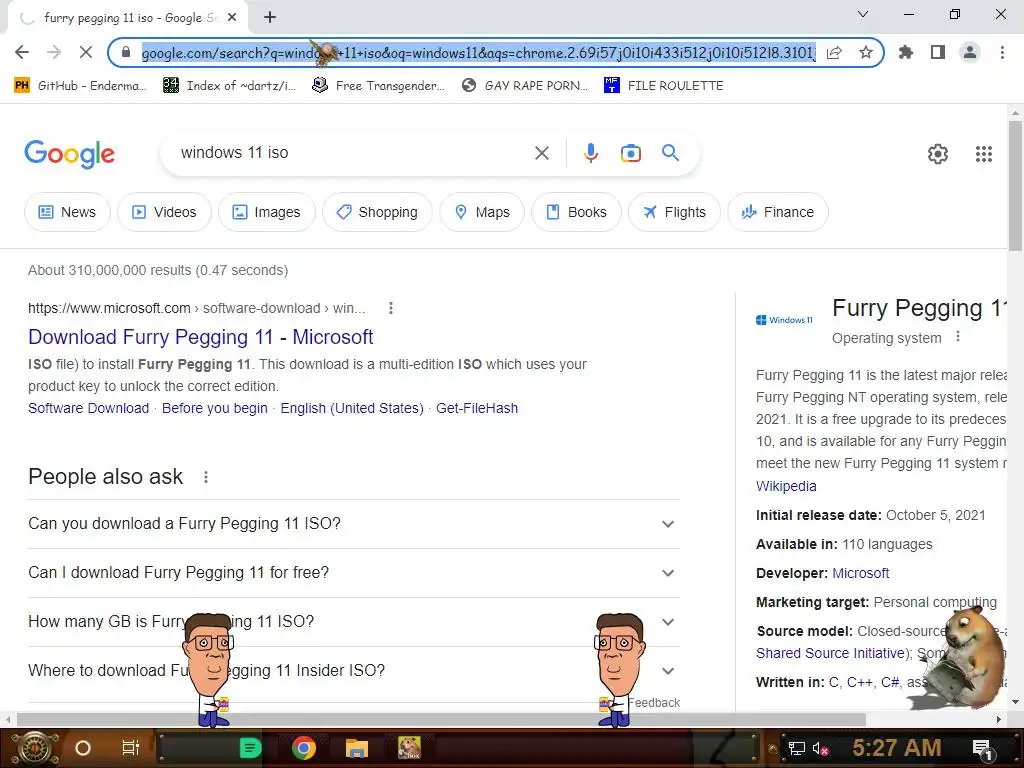Screen dimensions: 1024x768
Task: Expand "Can you download a ... ISO?" question
Action: [354, 524]
